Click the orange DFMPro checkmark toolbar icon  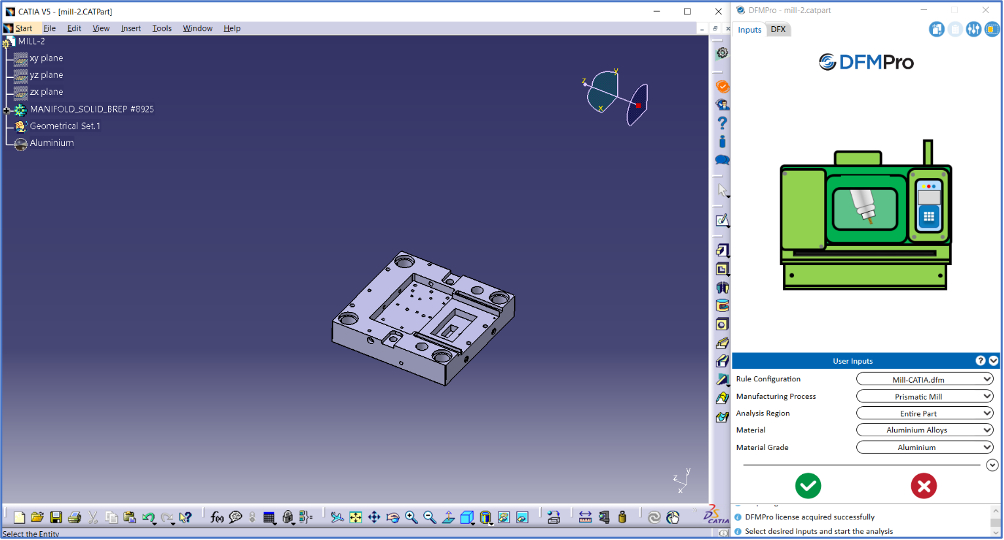pyautogui.click(x=722, y=86)
